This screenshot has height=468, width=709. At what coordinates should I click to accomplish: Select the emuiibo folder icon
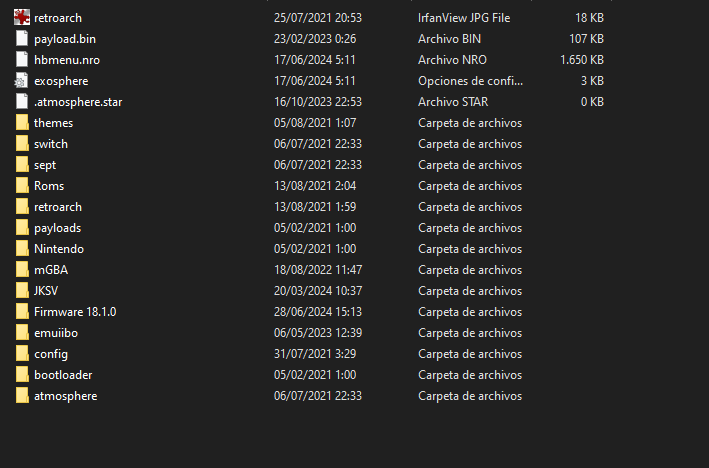22,332
